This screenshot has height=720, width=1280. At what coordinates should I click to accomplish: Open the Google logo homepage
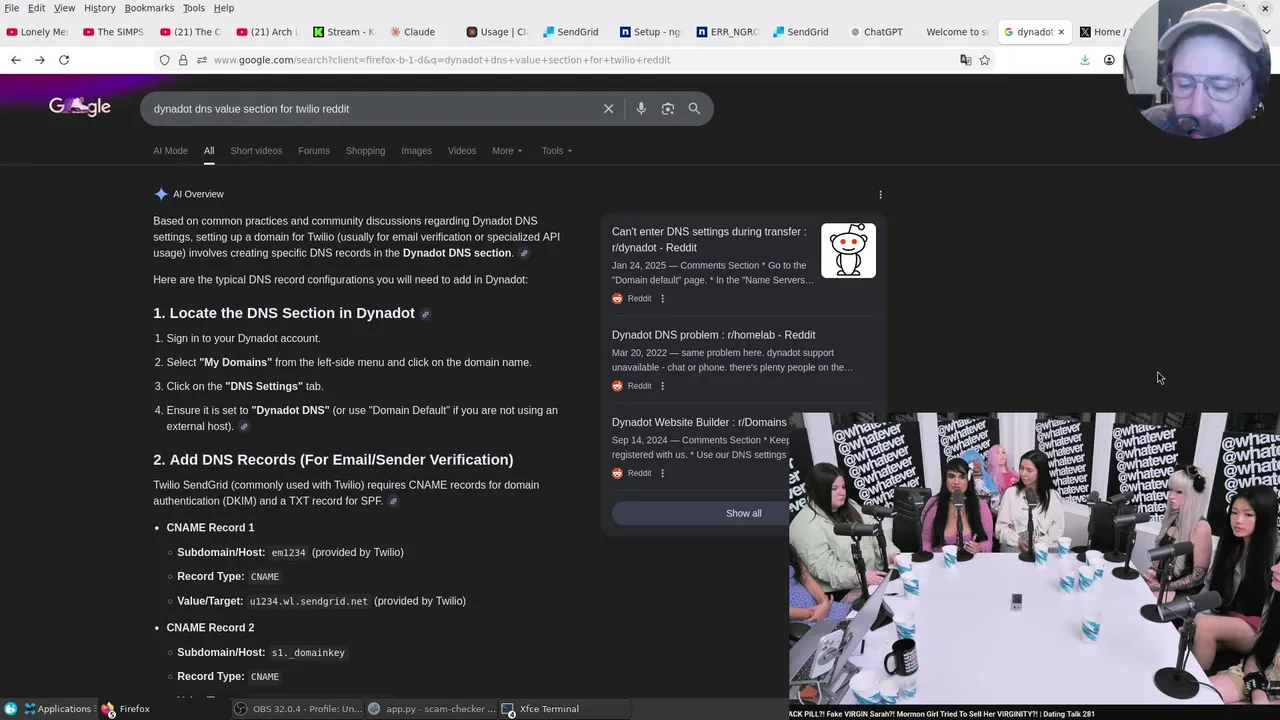point(80,107)
